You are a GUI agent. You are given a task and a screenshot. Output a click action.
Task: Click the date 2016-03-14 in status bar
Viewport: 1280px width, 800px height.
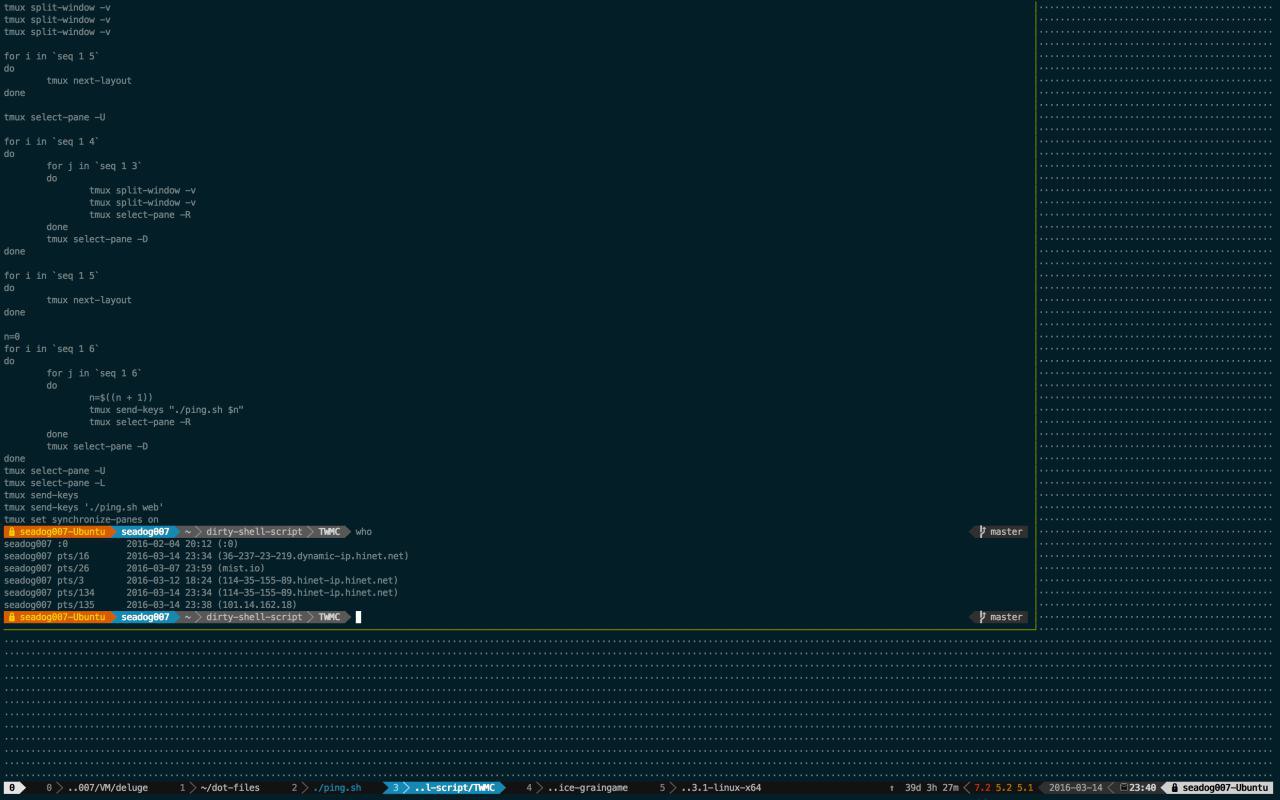pos(1075,788)
